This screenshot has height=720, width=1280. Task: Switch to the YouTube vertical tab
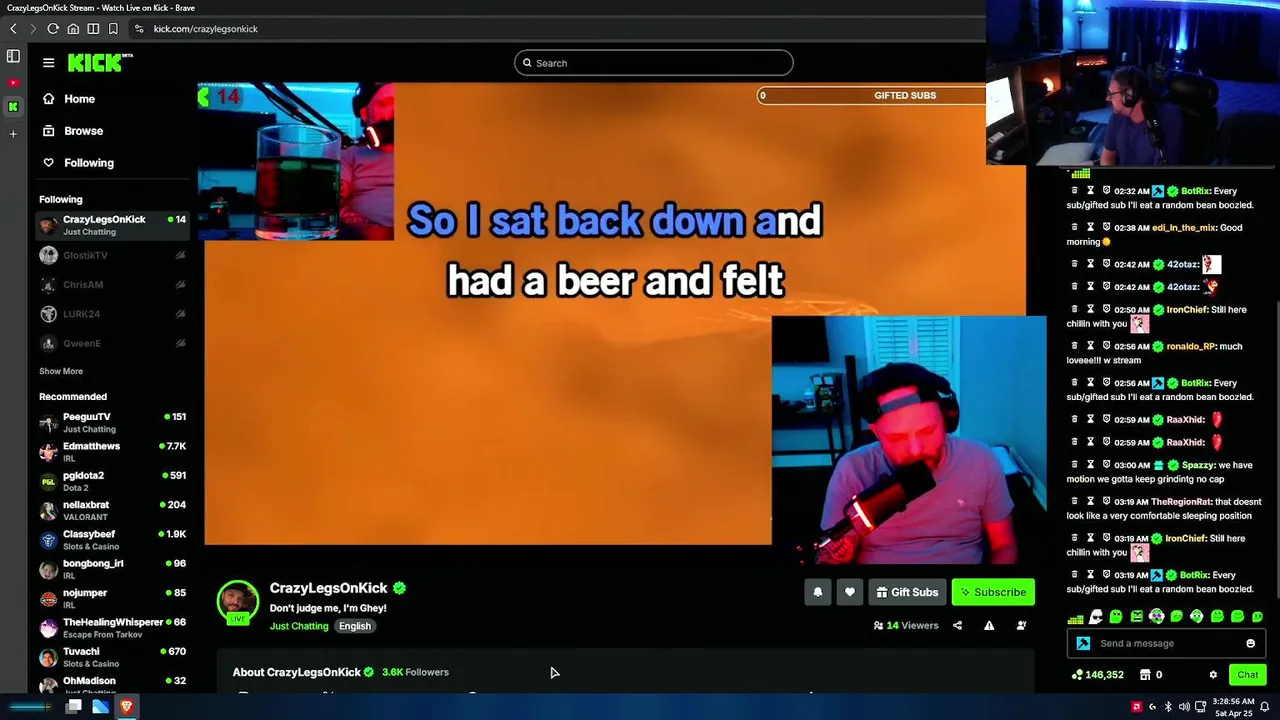[x=13, y=83]
